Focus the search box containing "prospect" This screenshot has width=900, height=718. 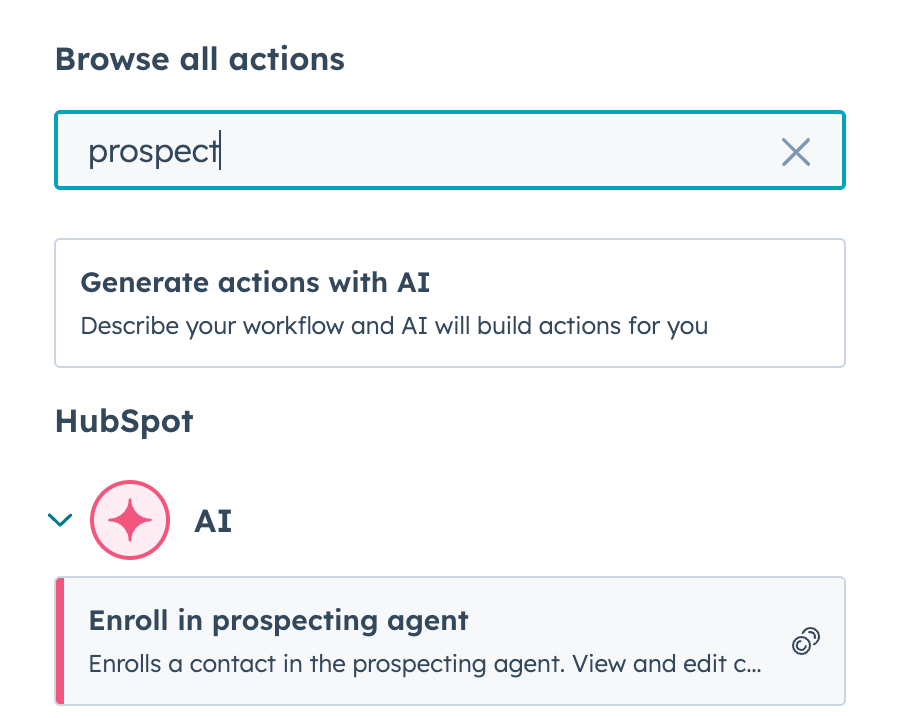450,151
